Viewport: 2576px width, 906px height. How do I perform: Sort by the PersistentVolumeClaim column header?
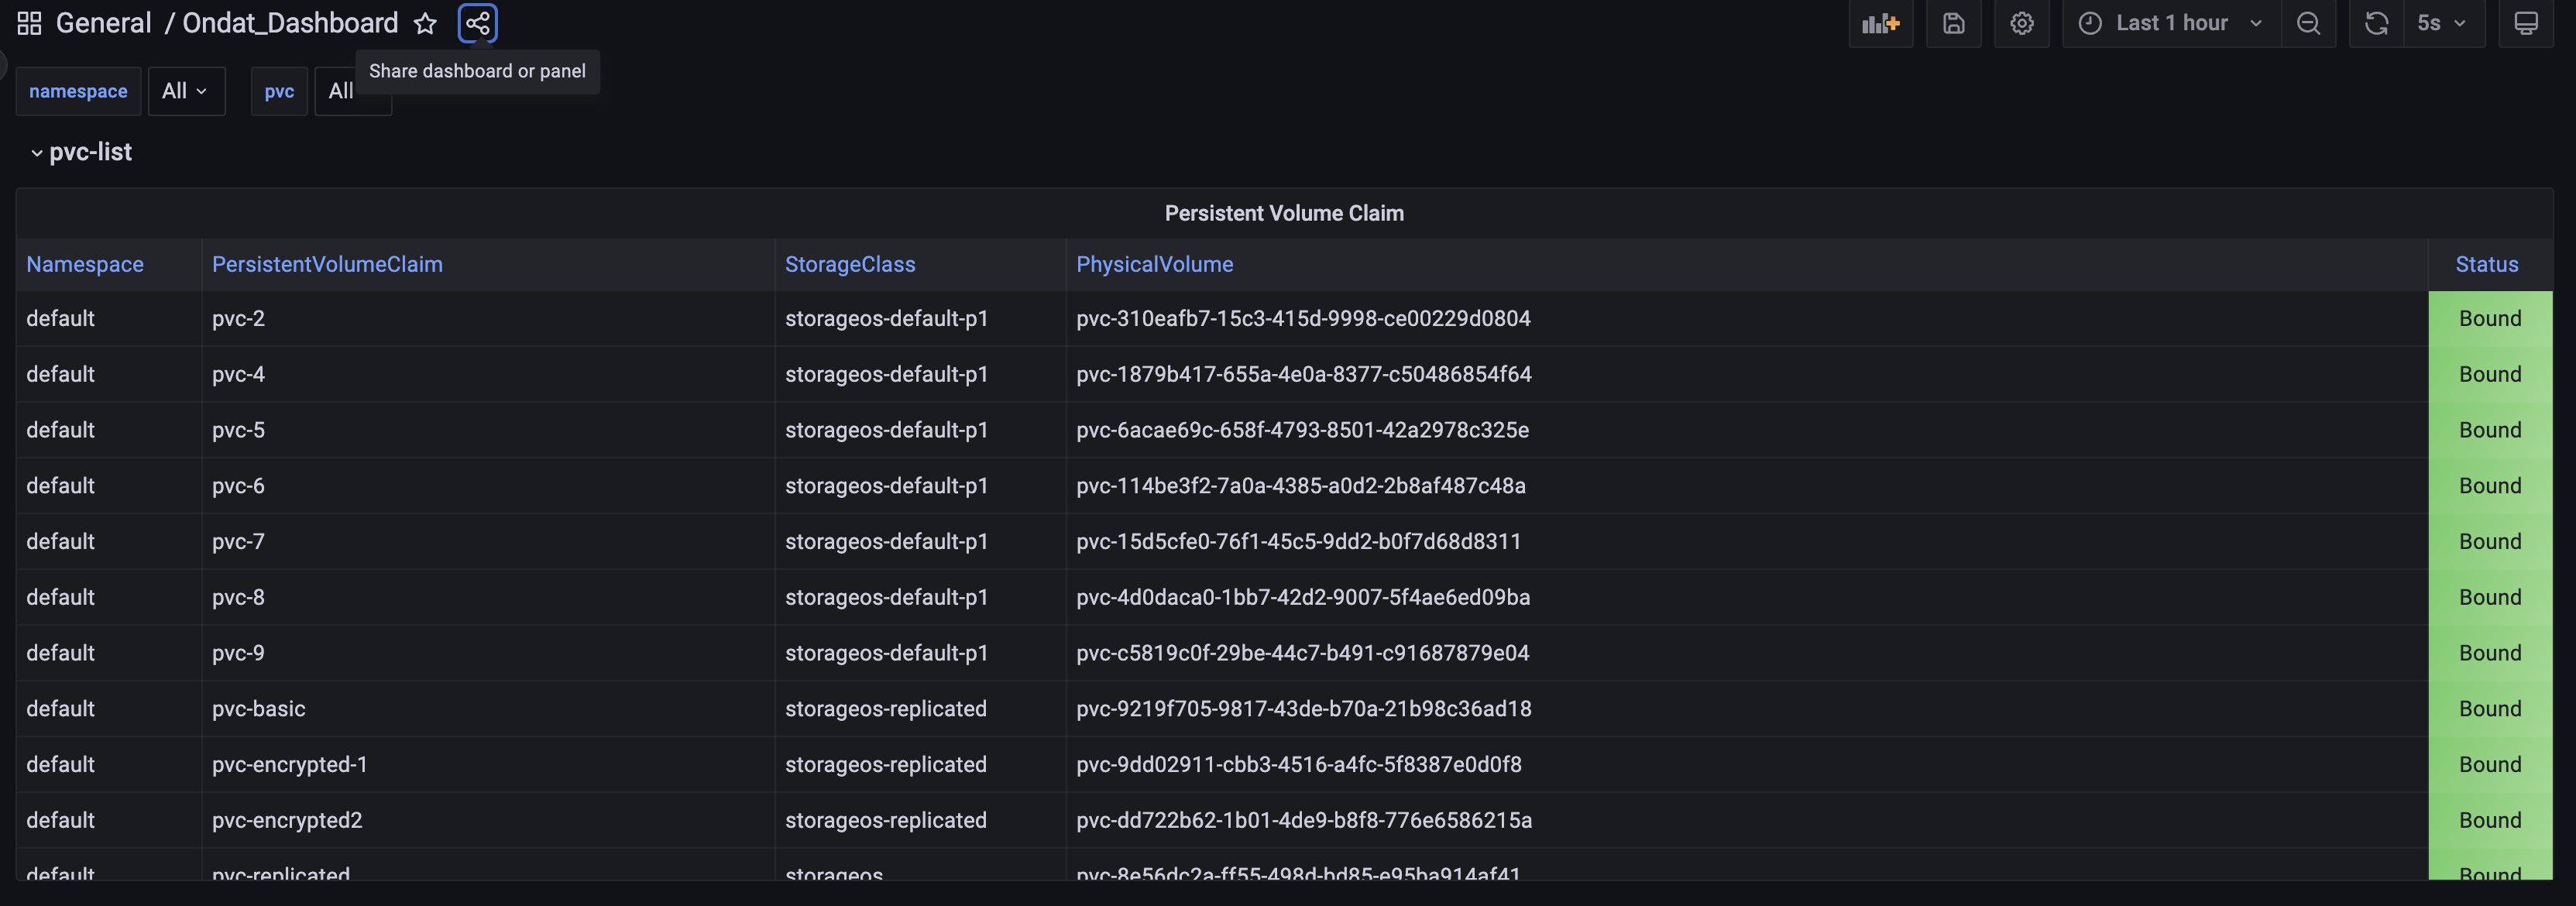pyautogui.click(x=327, y=264)
